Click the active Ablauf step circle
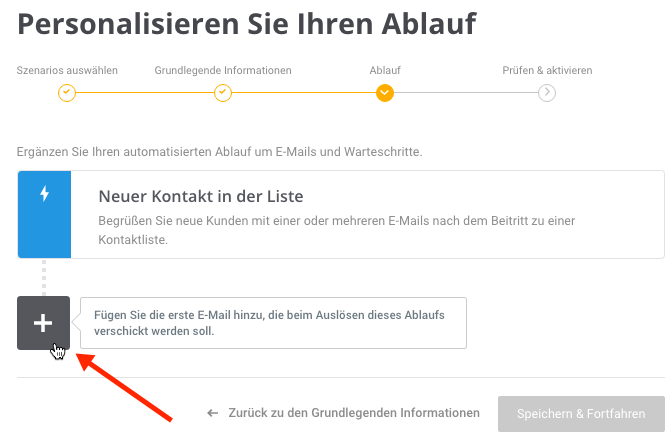The height and width of the screenshot is (446, 670). pyautogui.click(x=385, y=93)
